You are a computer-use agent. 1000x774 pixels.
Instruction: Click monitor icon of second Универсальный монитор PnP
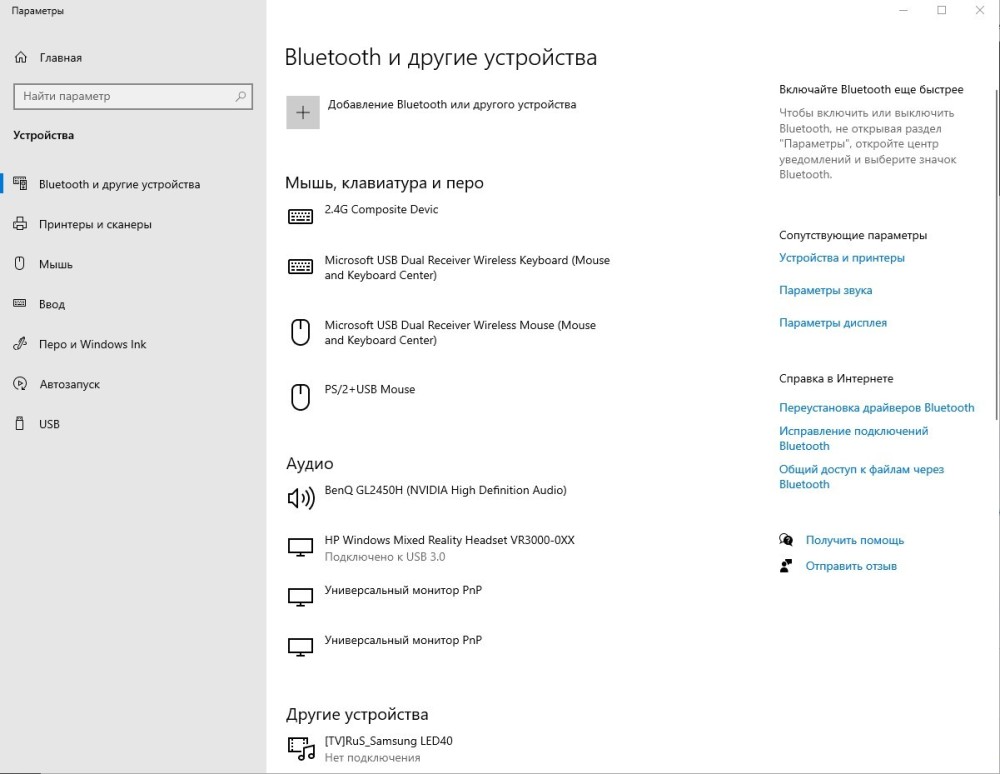click(300, 647)
